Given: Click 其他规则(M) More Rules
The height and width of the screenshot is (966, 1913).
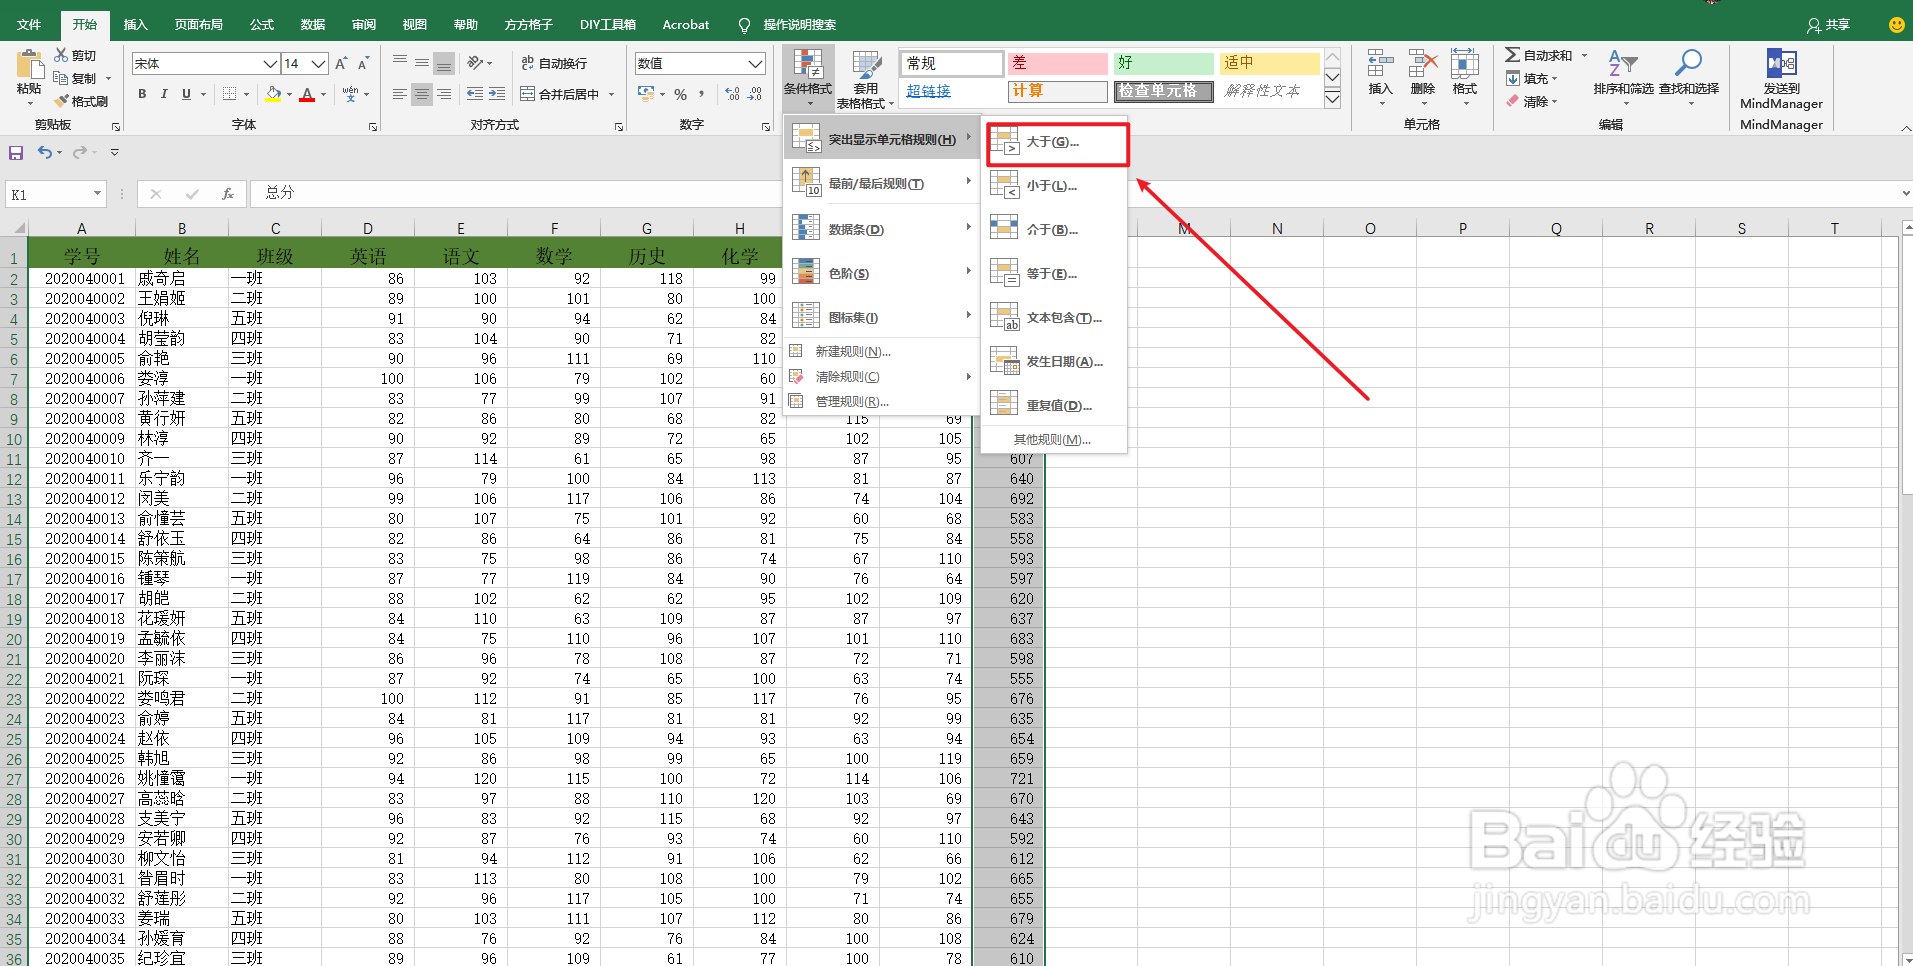Looking at the screenshot, I should 1053,440.
